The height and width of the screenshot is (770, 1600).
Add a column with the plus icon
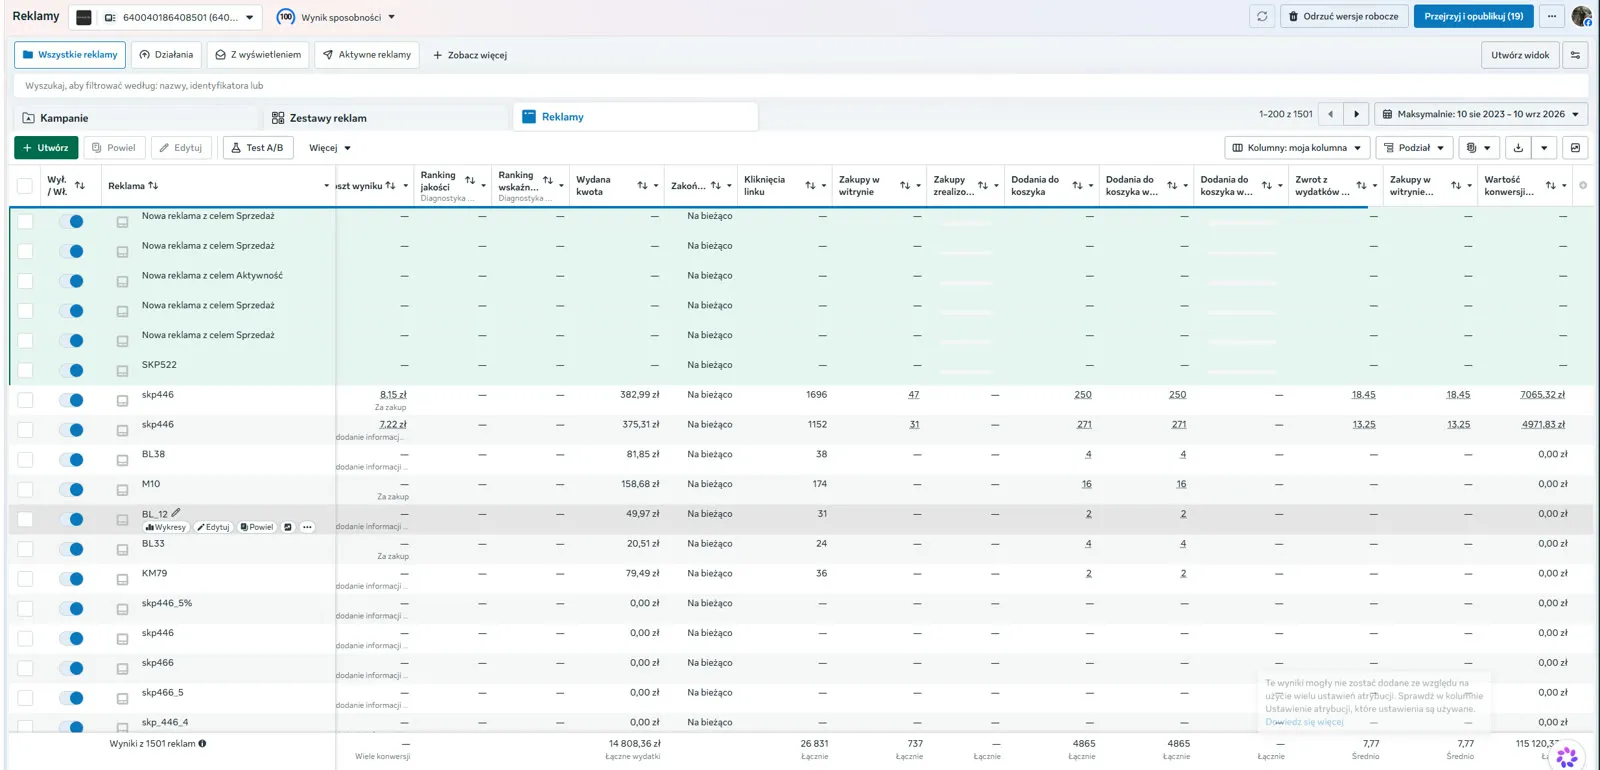pos(1582,185)
